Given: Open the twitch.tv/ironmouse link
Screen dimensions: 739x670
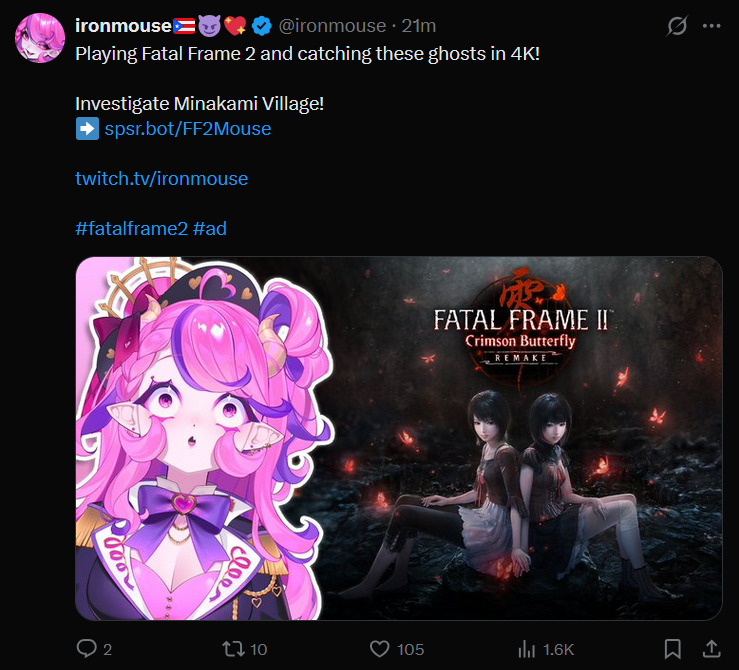Looking at the screenshot, I should pos(161,179).
